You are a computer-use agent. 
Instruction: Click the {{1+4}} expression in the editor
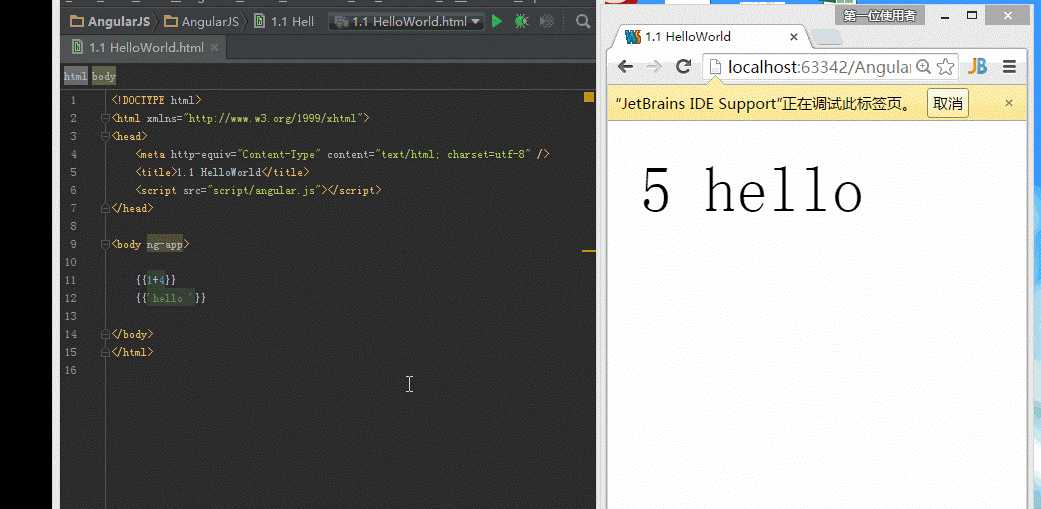[x=156, y=280]
